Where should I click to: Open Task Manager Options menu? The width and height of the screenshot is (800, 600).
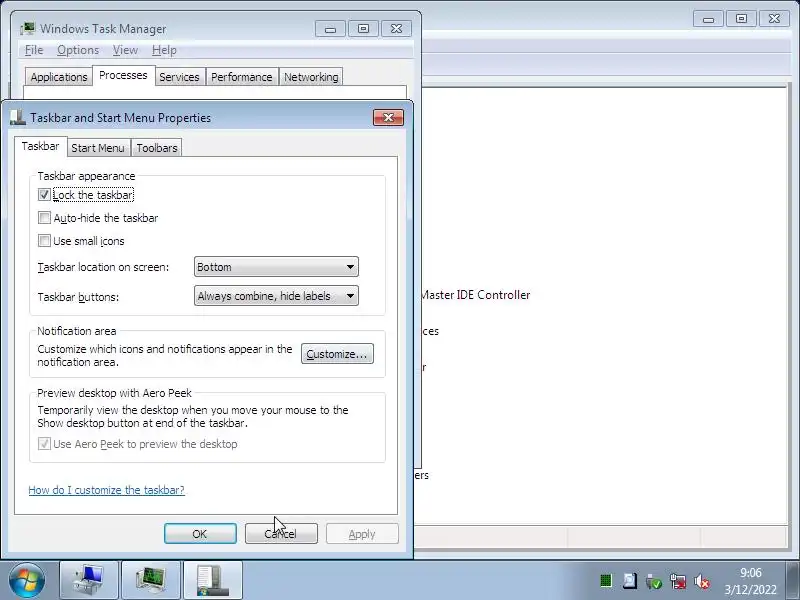coord(78,50)
